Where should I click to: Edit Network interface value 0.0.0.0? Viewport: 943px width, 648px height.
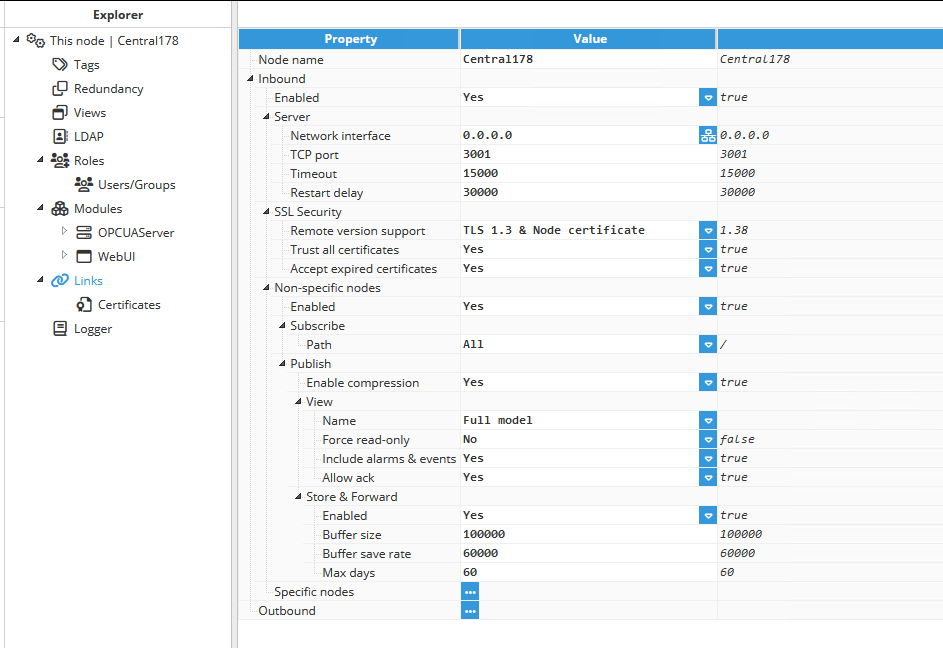(580, 135)
